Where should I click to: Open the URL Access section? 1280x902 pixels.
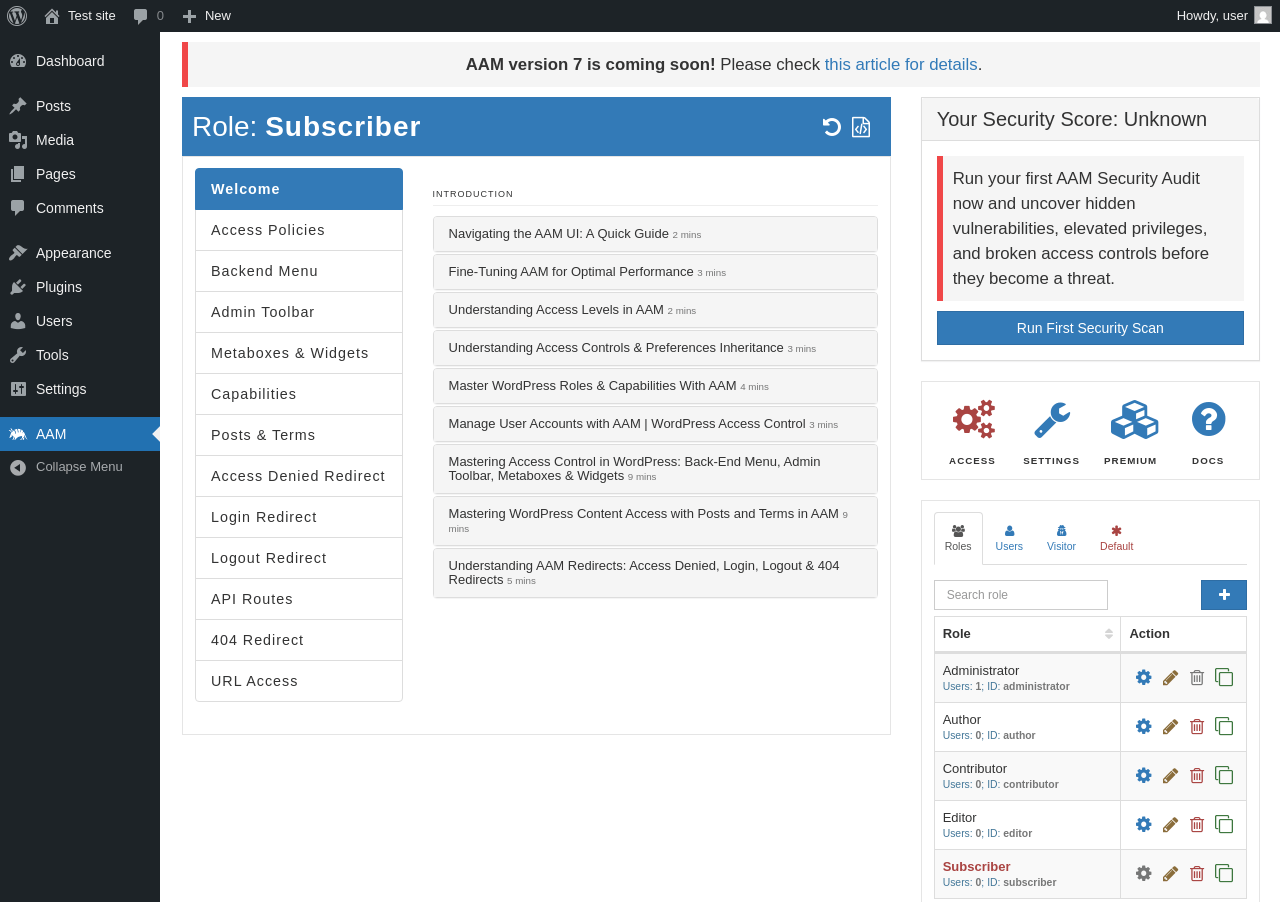pos(299,681)
